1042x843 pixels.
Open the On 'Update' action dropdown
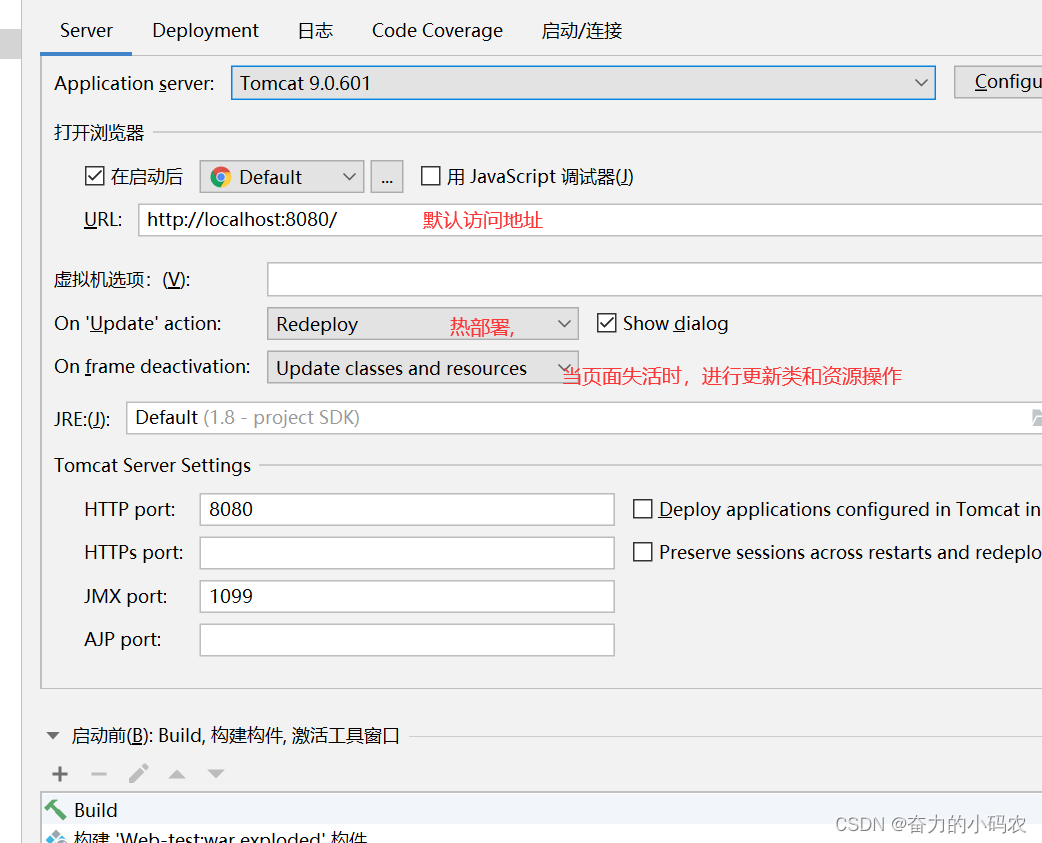tap(423, 324)
